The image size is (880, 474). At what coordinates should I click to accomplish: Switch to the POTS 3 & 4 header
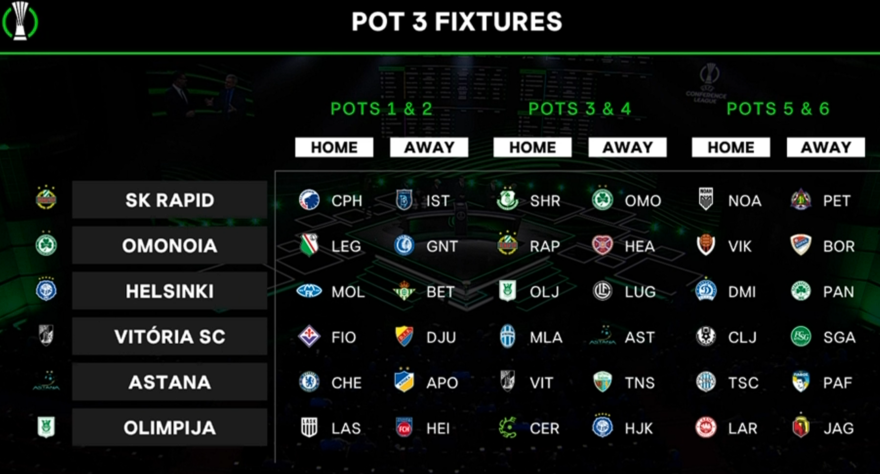pos(579,109)
